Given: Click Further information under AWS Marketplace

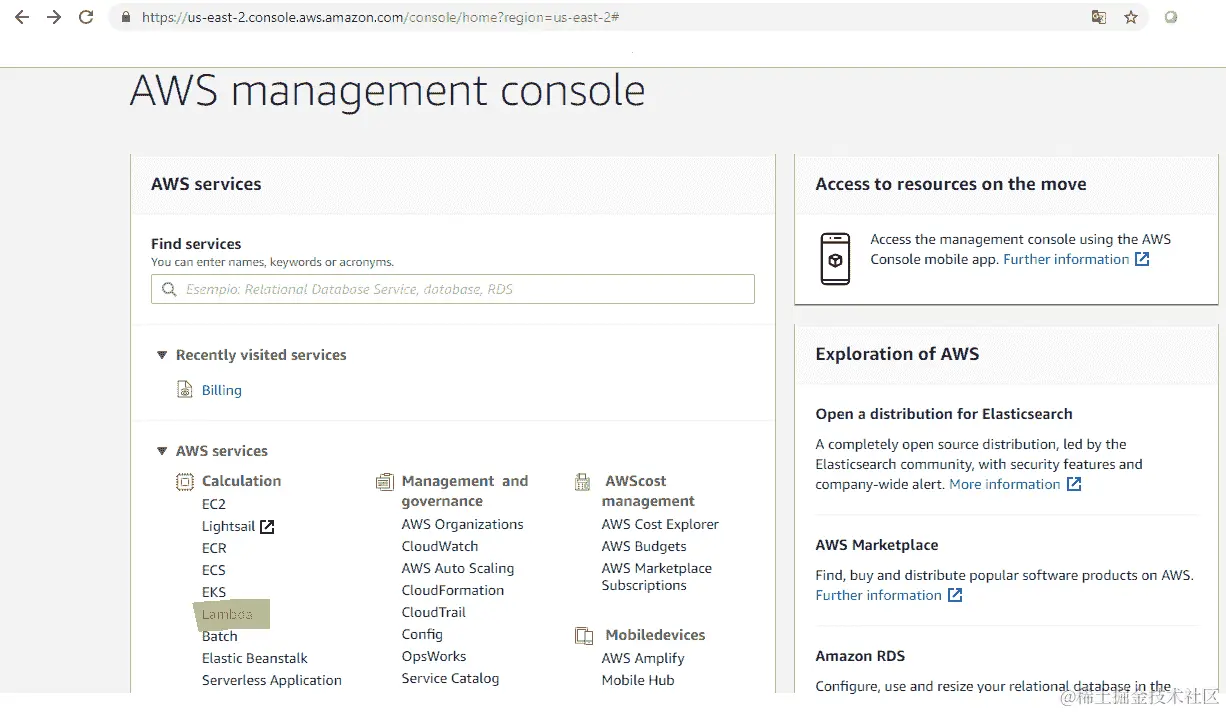Looking at the screenshot, I should [878, 595].
